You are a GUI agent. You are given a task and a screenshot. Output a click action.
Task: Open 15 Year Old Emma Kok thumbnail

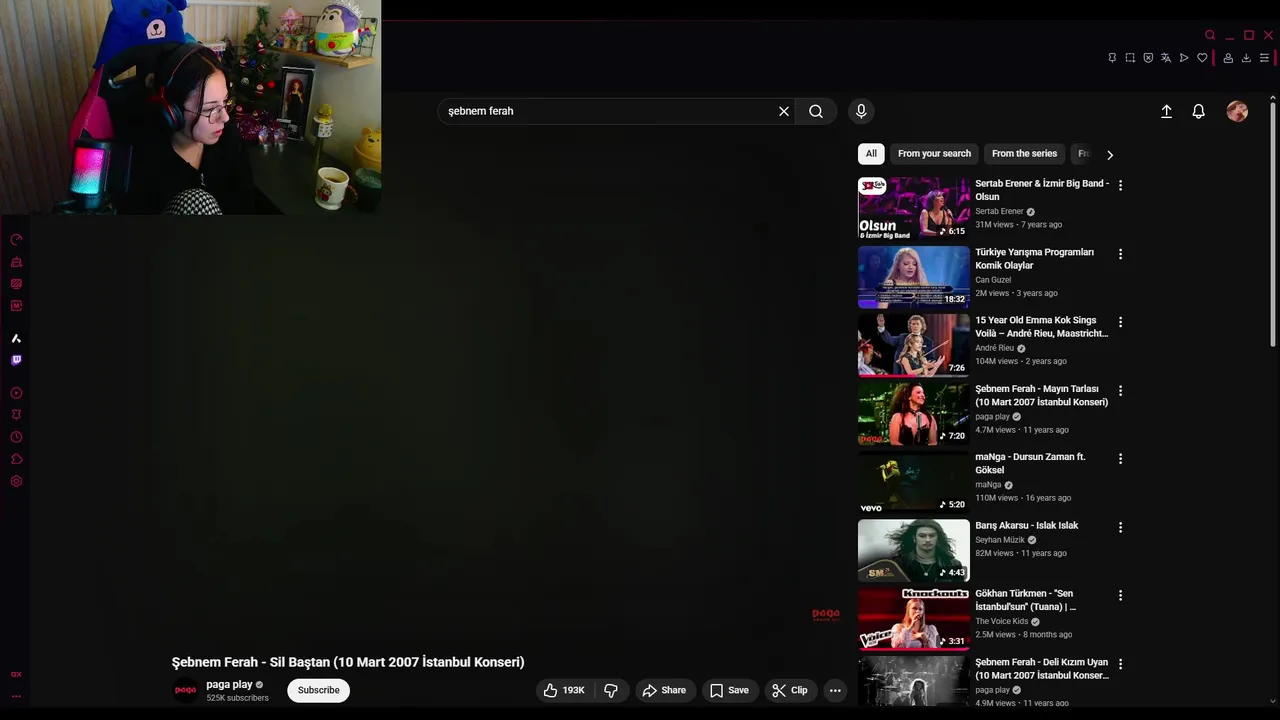pos(914,345)
